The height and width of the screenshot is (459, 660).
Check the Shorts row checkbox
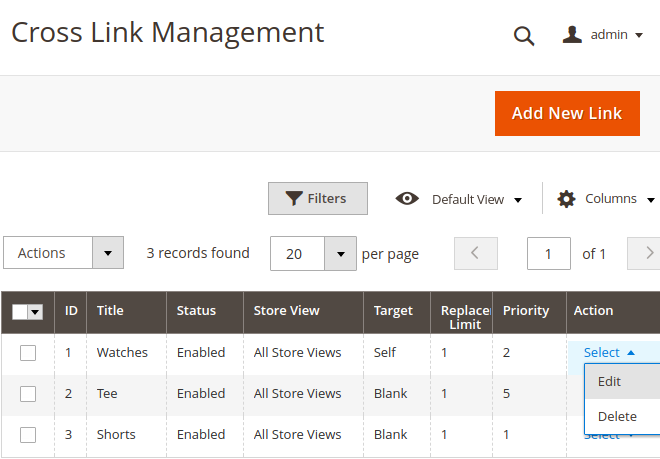[x=28, y=435]
